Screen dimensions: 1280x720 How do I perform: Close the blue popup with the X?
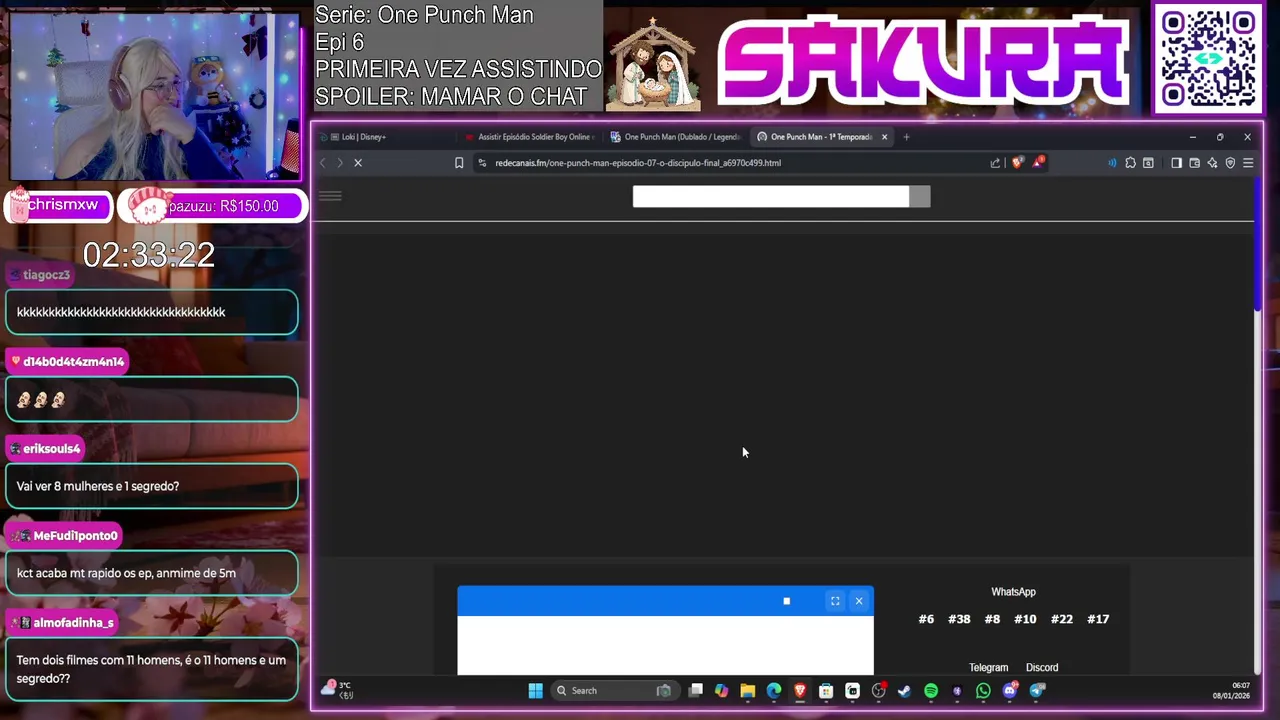point(859,601)
